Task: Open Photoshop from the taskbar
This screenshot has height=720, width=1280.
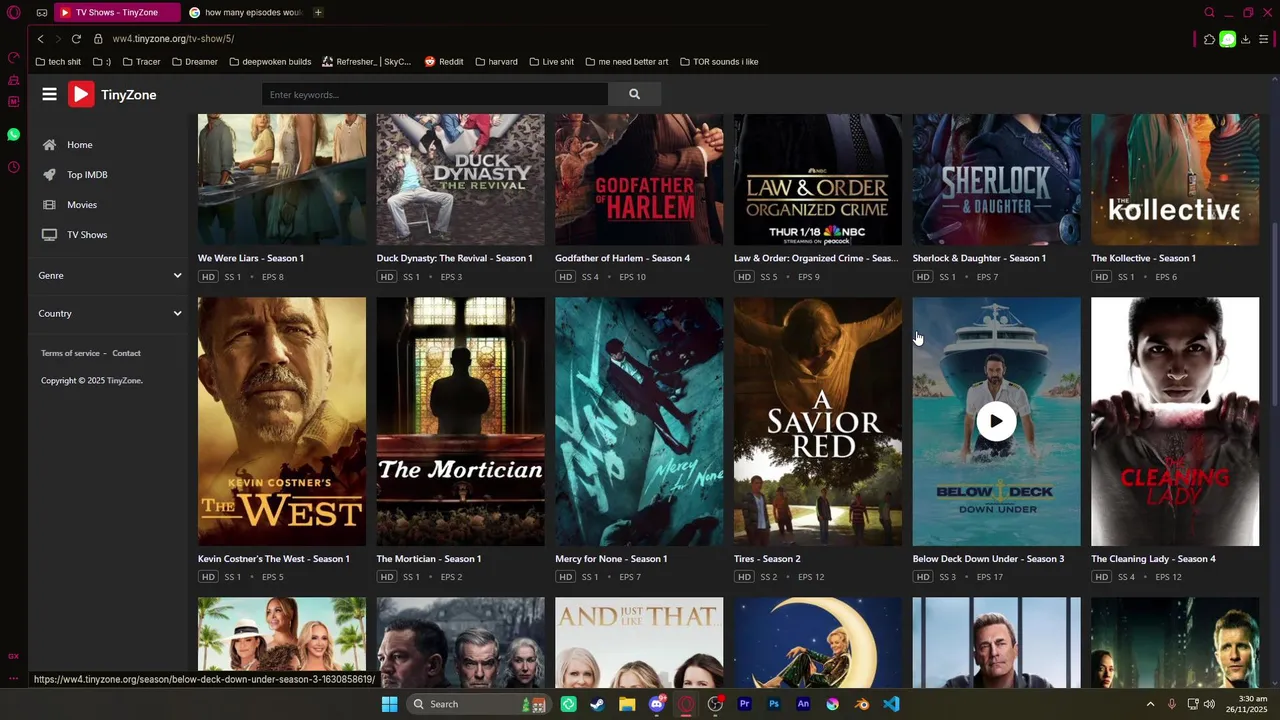Action: tap(774, 704)
